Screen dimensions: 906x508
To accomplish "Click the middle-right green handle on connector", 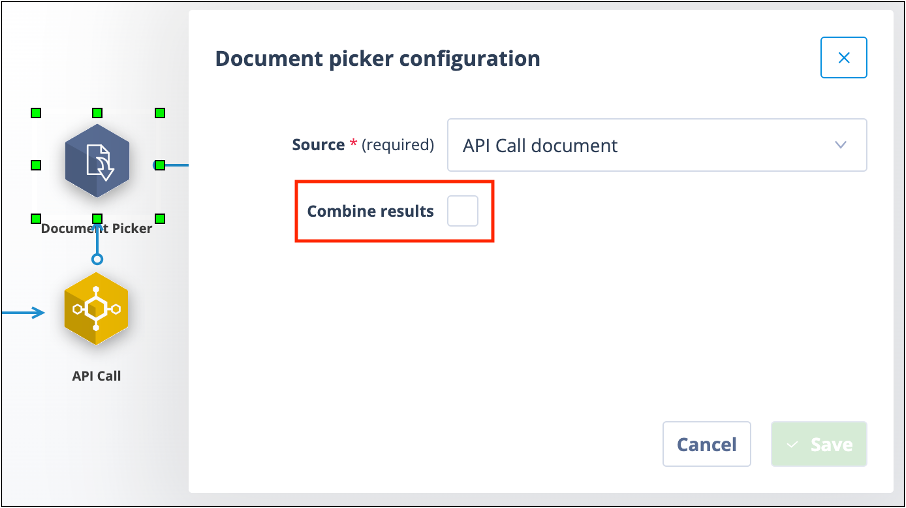I will pos(160,165).
